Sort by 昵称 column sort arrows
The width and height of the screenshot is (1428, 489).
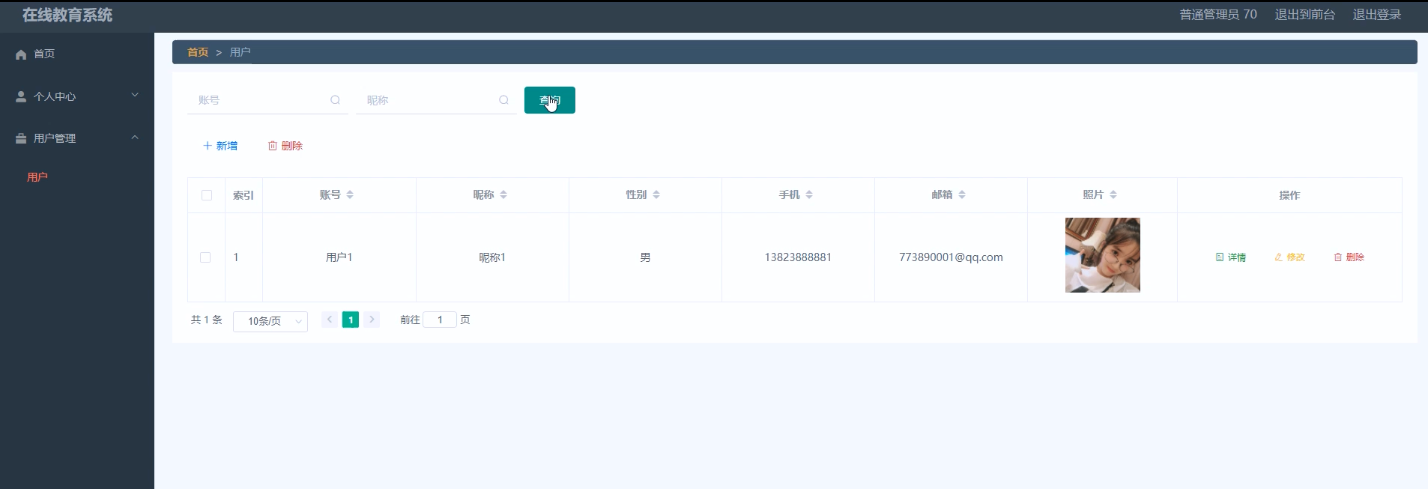(504, 195)
